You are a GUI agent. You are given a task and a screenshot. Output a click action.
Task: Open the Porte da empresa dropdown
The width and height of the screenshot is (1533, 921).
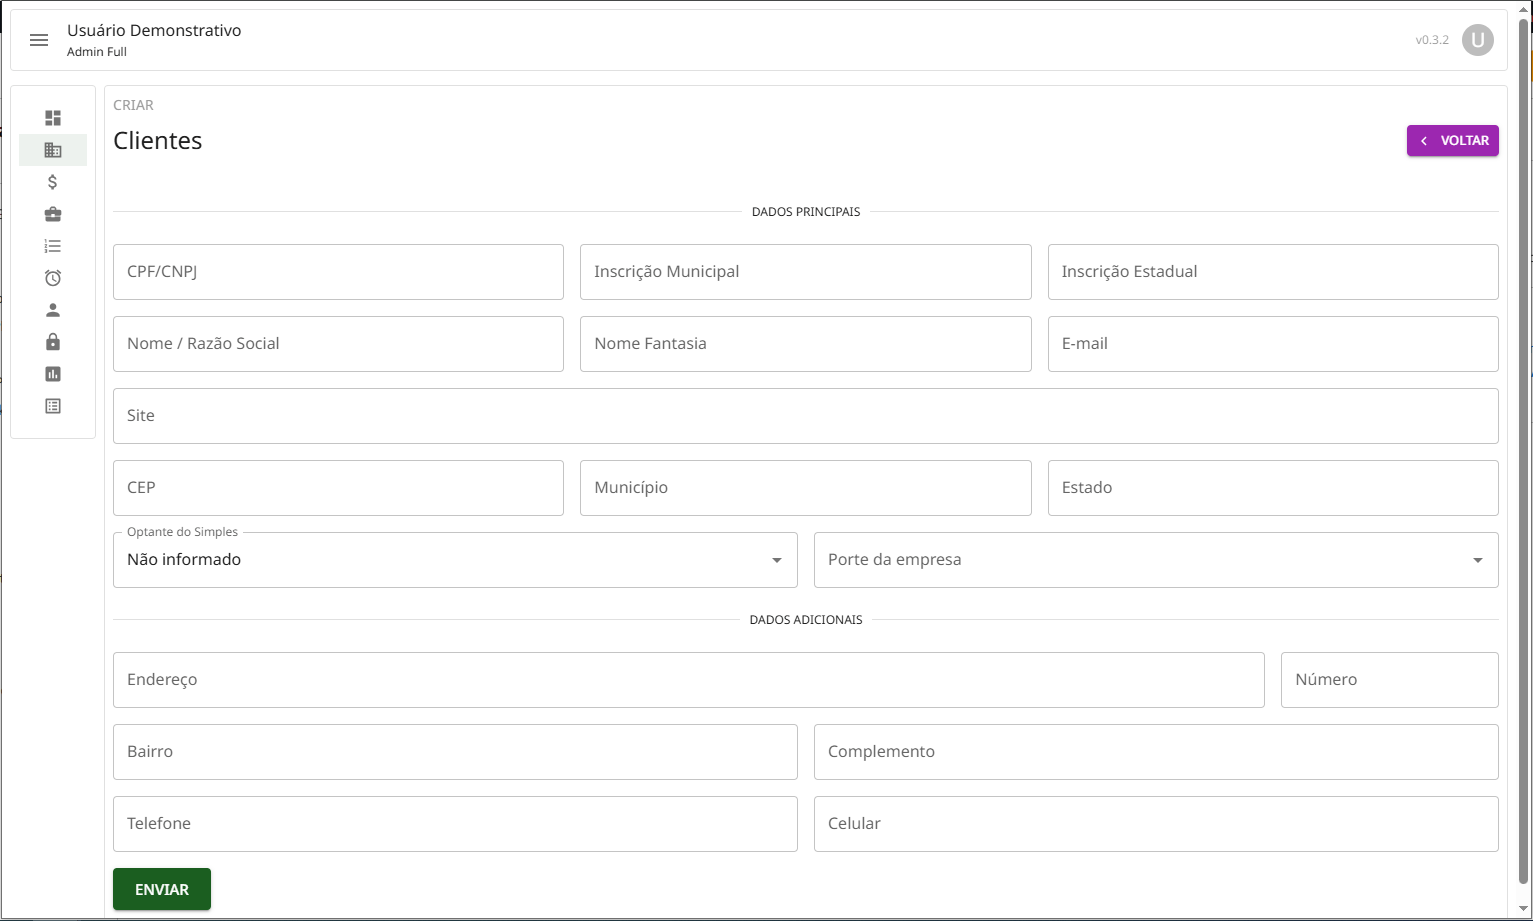click(1155, 560)
